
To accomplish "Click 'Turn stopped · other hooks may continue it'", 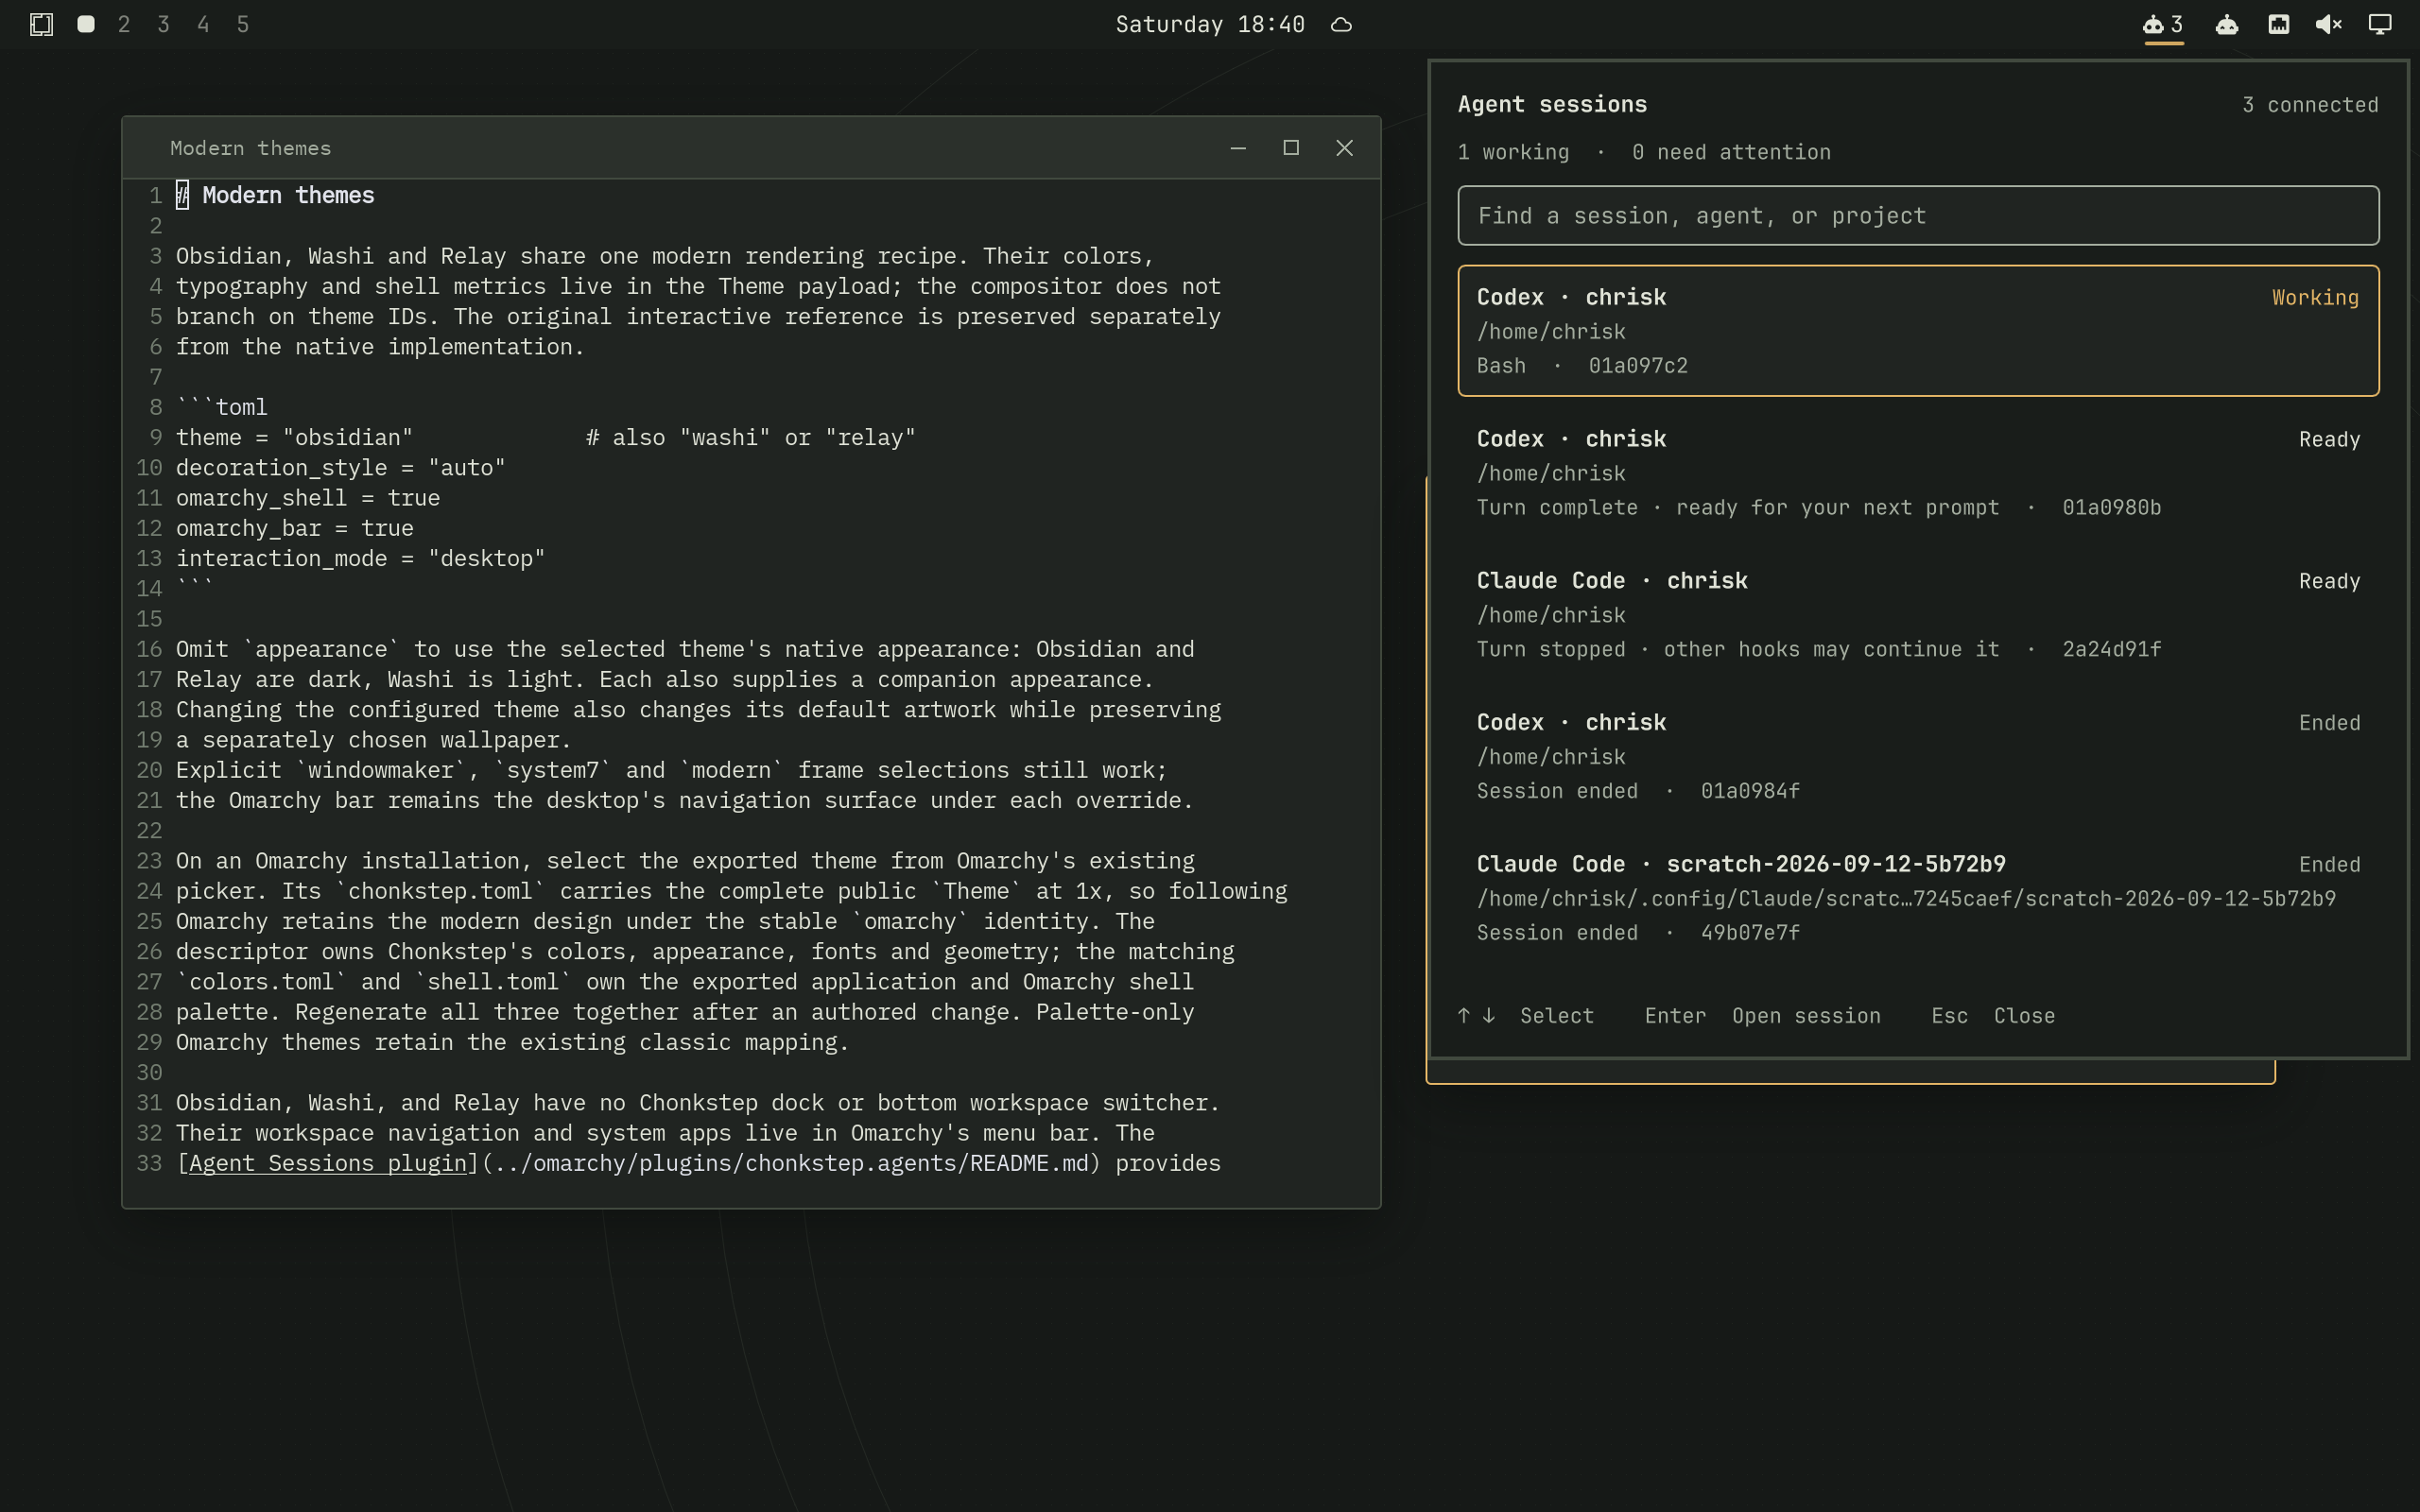I will point(1738,650).
